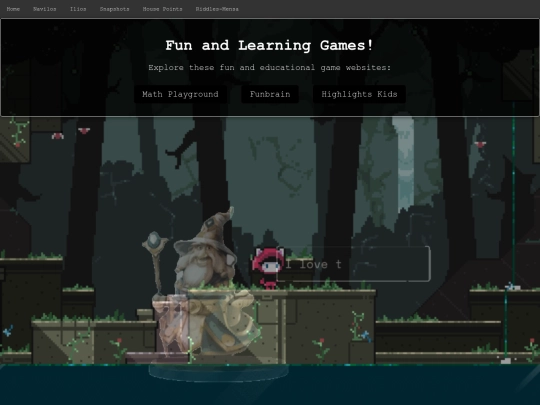Click 'Explore these fun and educational game websites:' text
Viewport: 540px width, 405px height.
click(x=270, y=68)
